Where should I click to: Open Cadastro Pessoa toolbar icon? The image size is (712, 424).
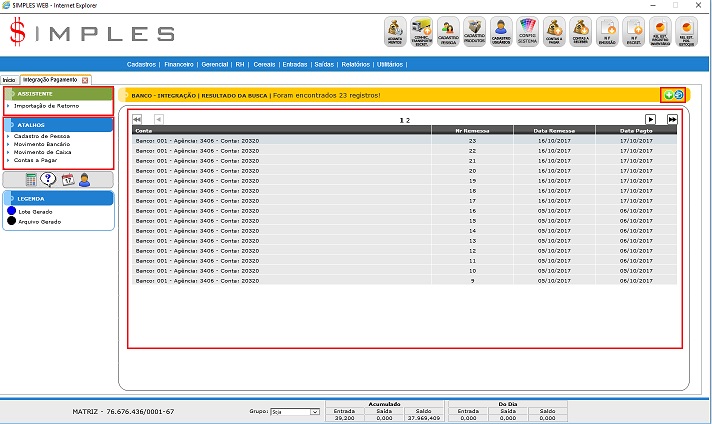[x=448, y=32]
